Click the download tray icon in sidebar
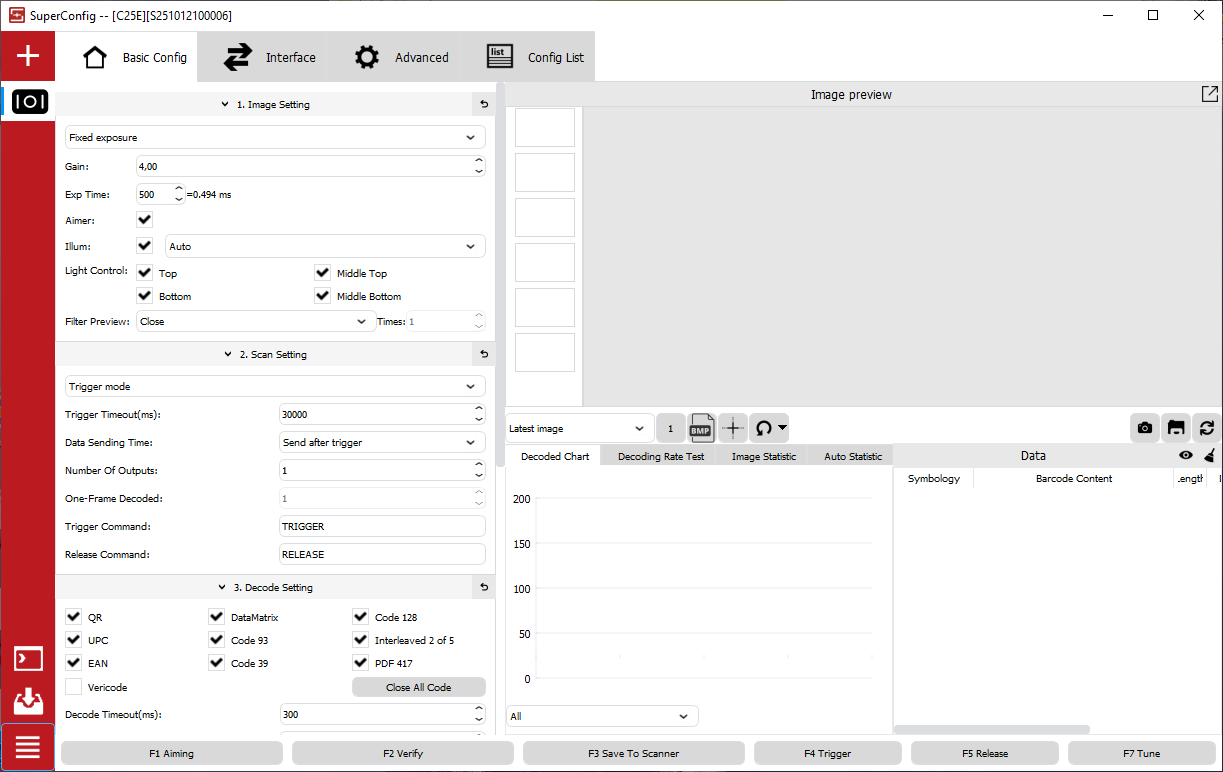1223x772 pixels. click(28, 702)
